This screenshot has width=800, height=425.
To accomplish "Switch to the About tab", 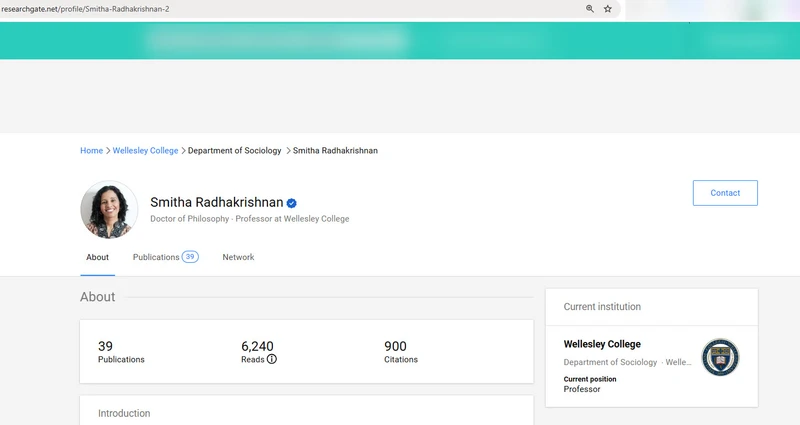I will (x=97, y=257).
